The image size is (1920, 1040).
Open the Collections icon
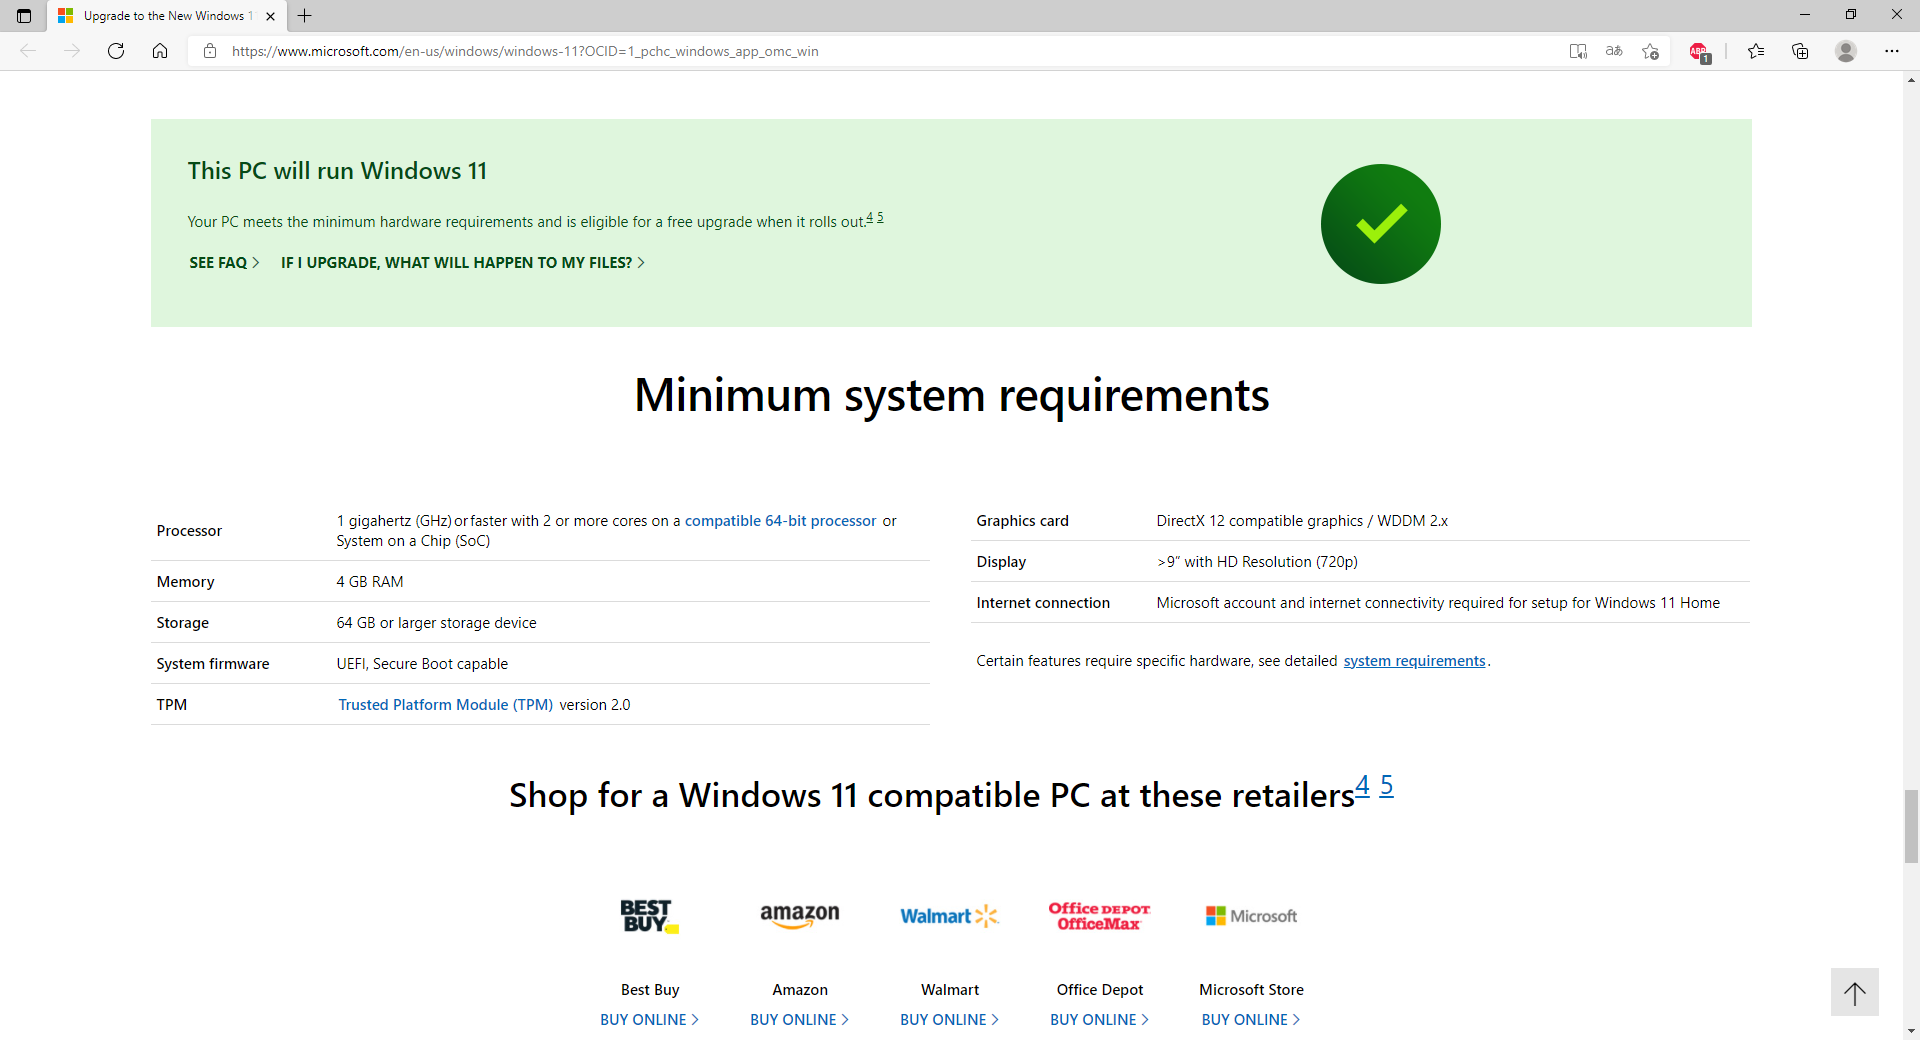[1800, 51]
